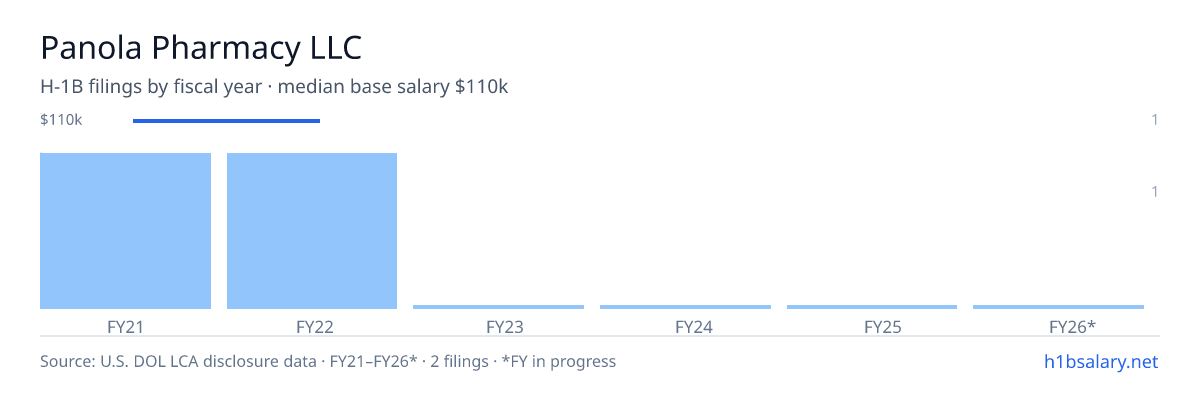Click the FY23 thin bar
This screenshot has height=400, width=1200.
[498, 307]
